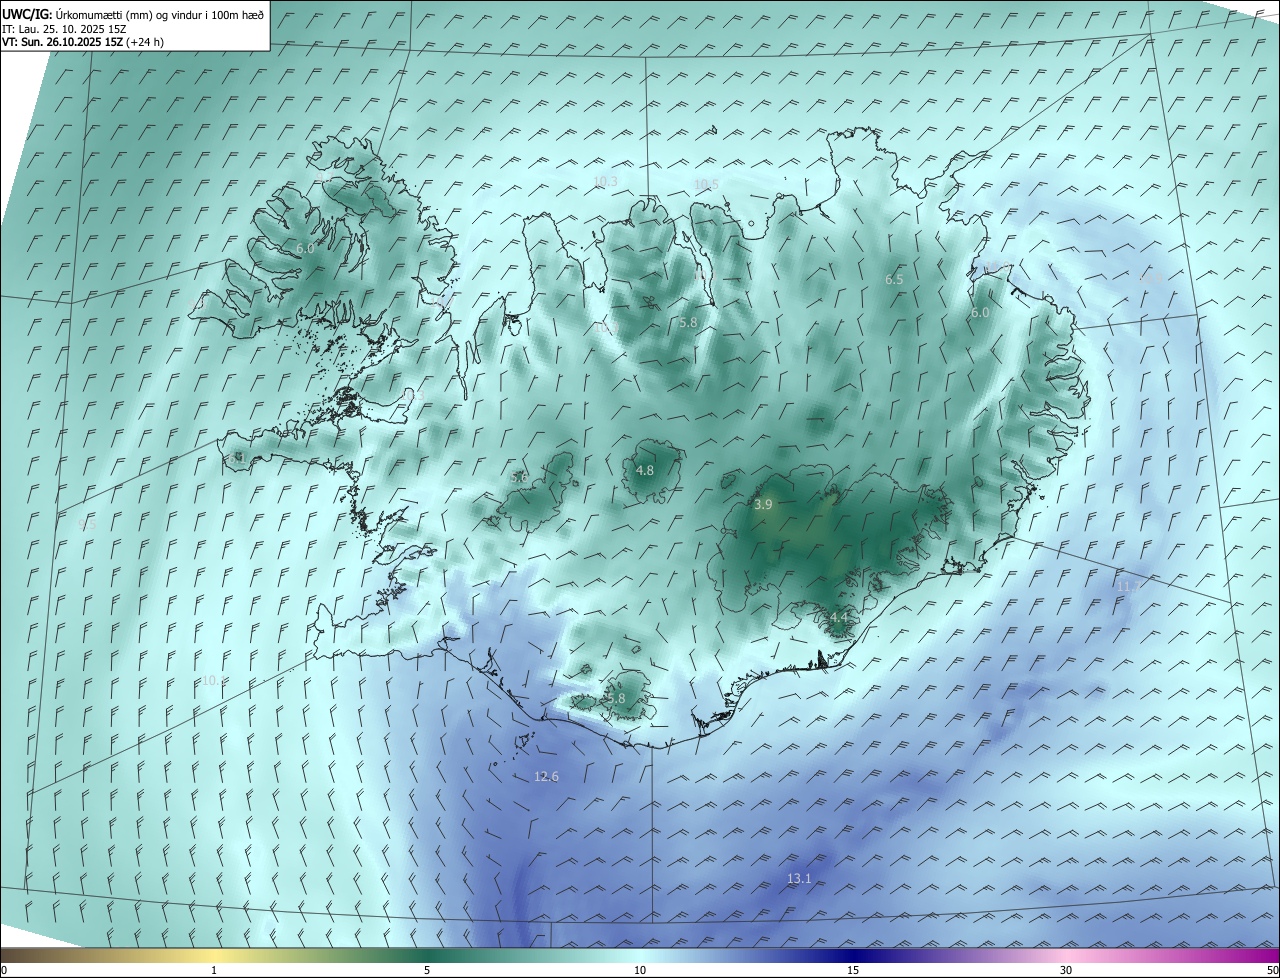Click the 10.3 value off the north coast

(605, 182)
